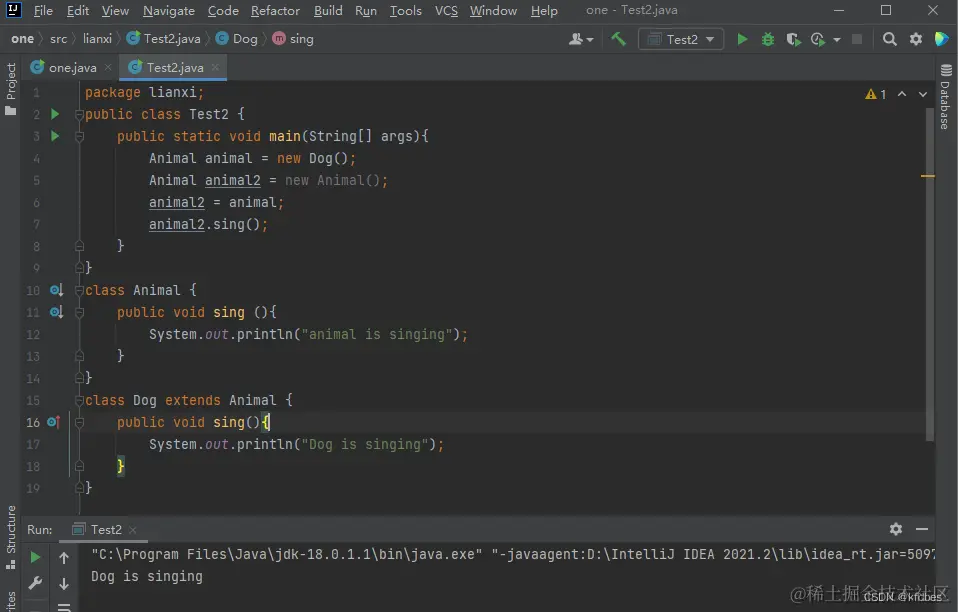Open the Window menu
This screenshot has height=612, width=958.
pos(493,10)
